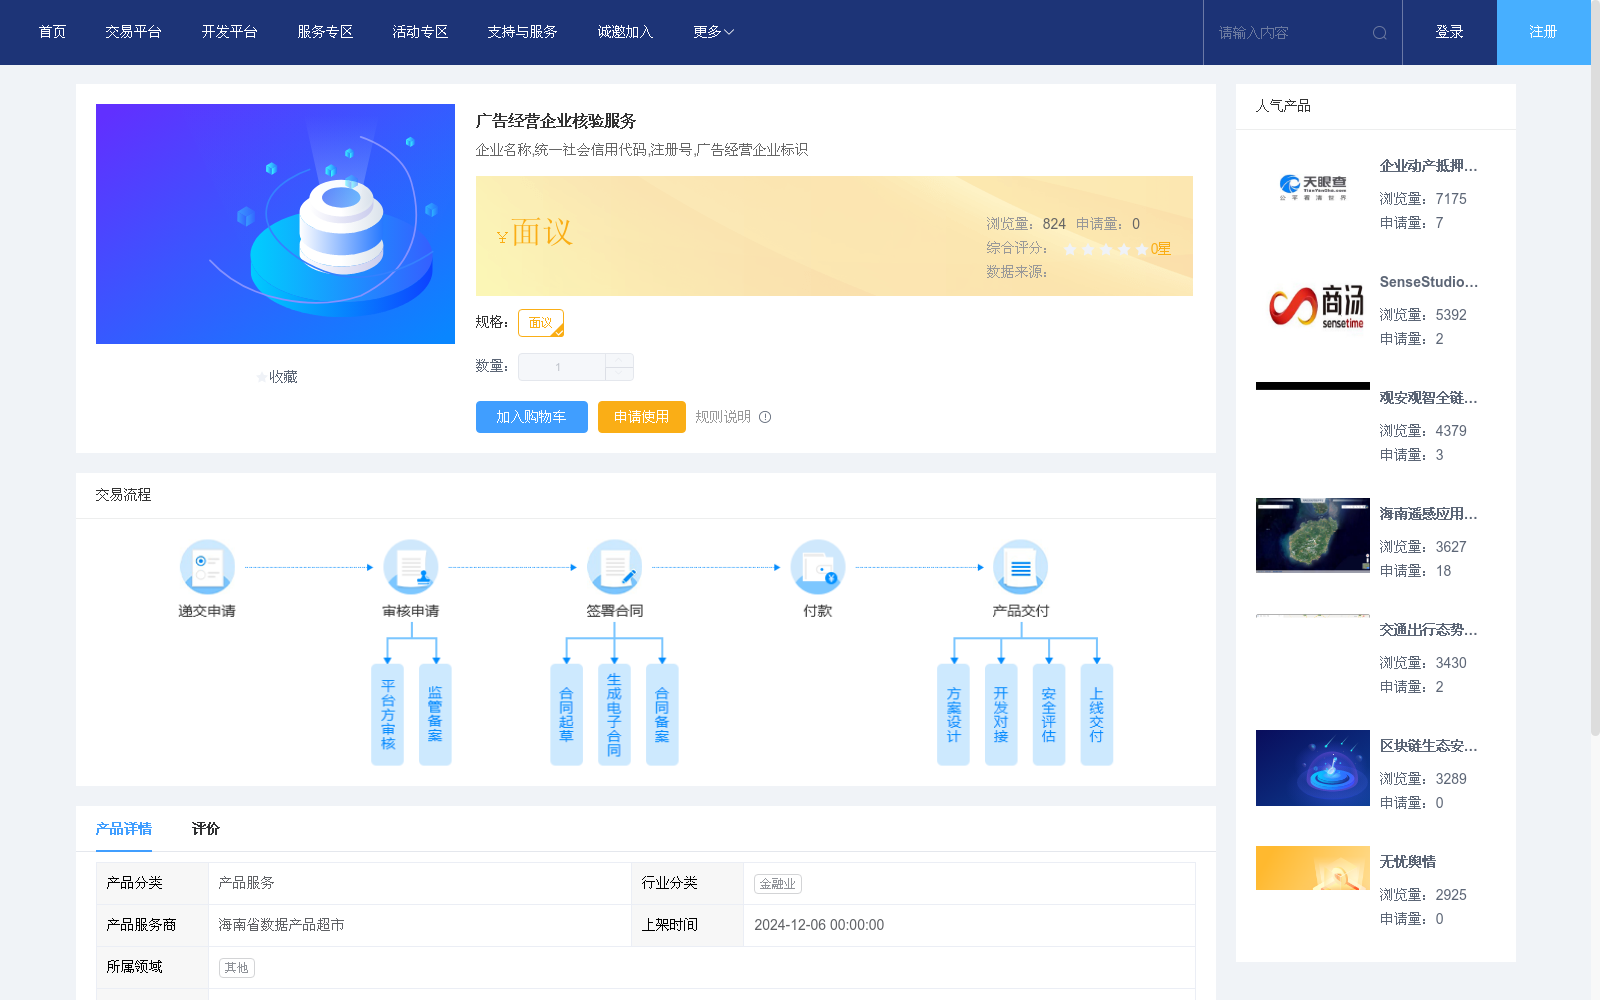Viewport: 1600px width, 1000px height.
Task: Click the 平台方审核 sub-step box
Action: coord(388,715)
